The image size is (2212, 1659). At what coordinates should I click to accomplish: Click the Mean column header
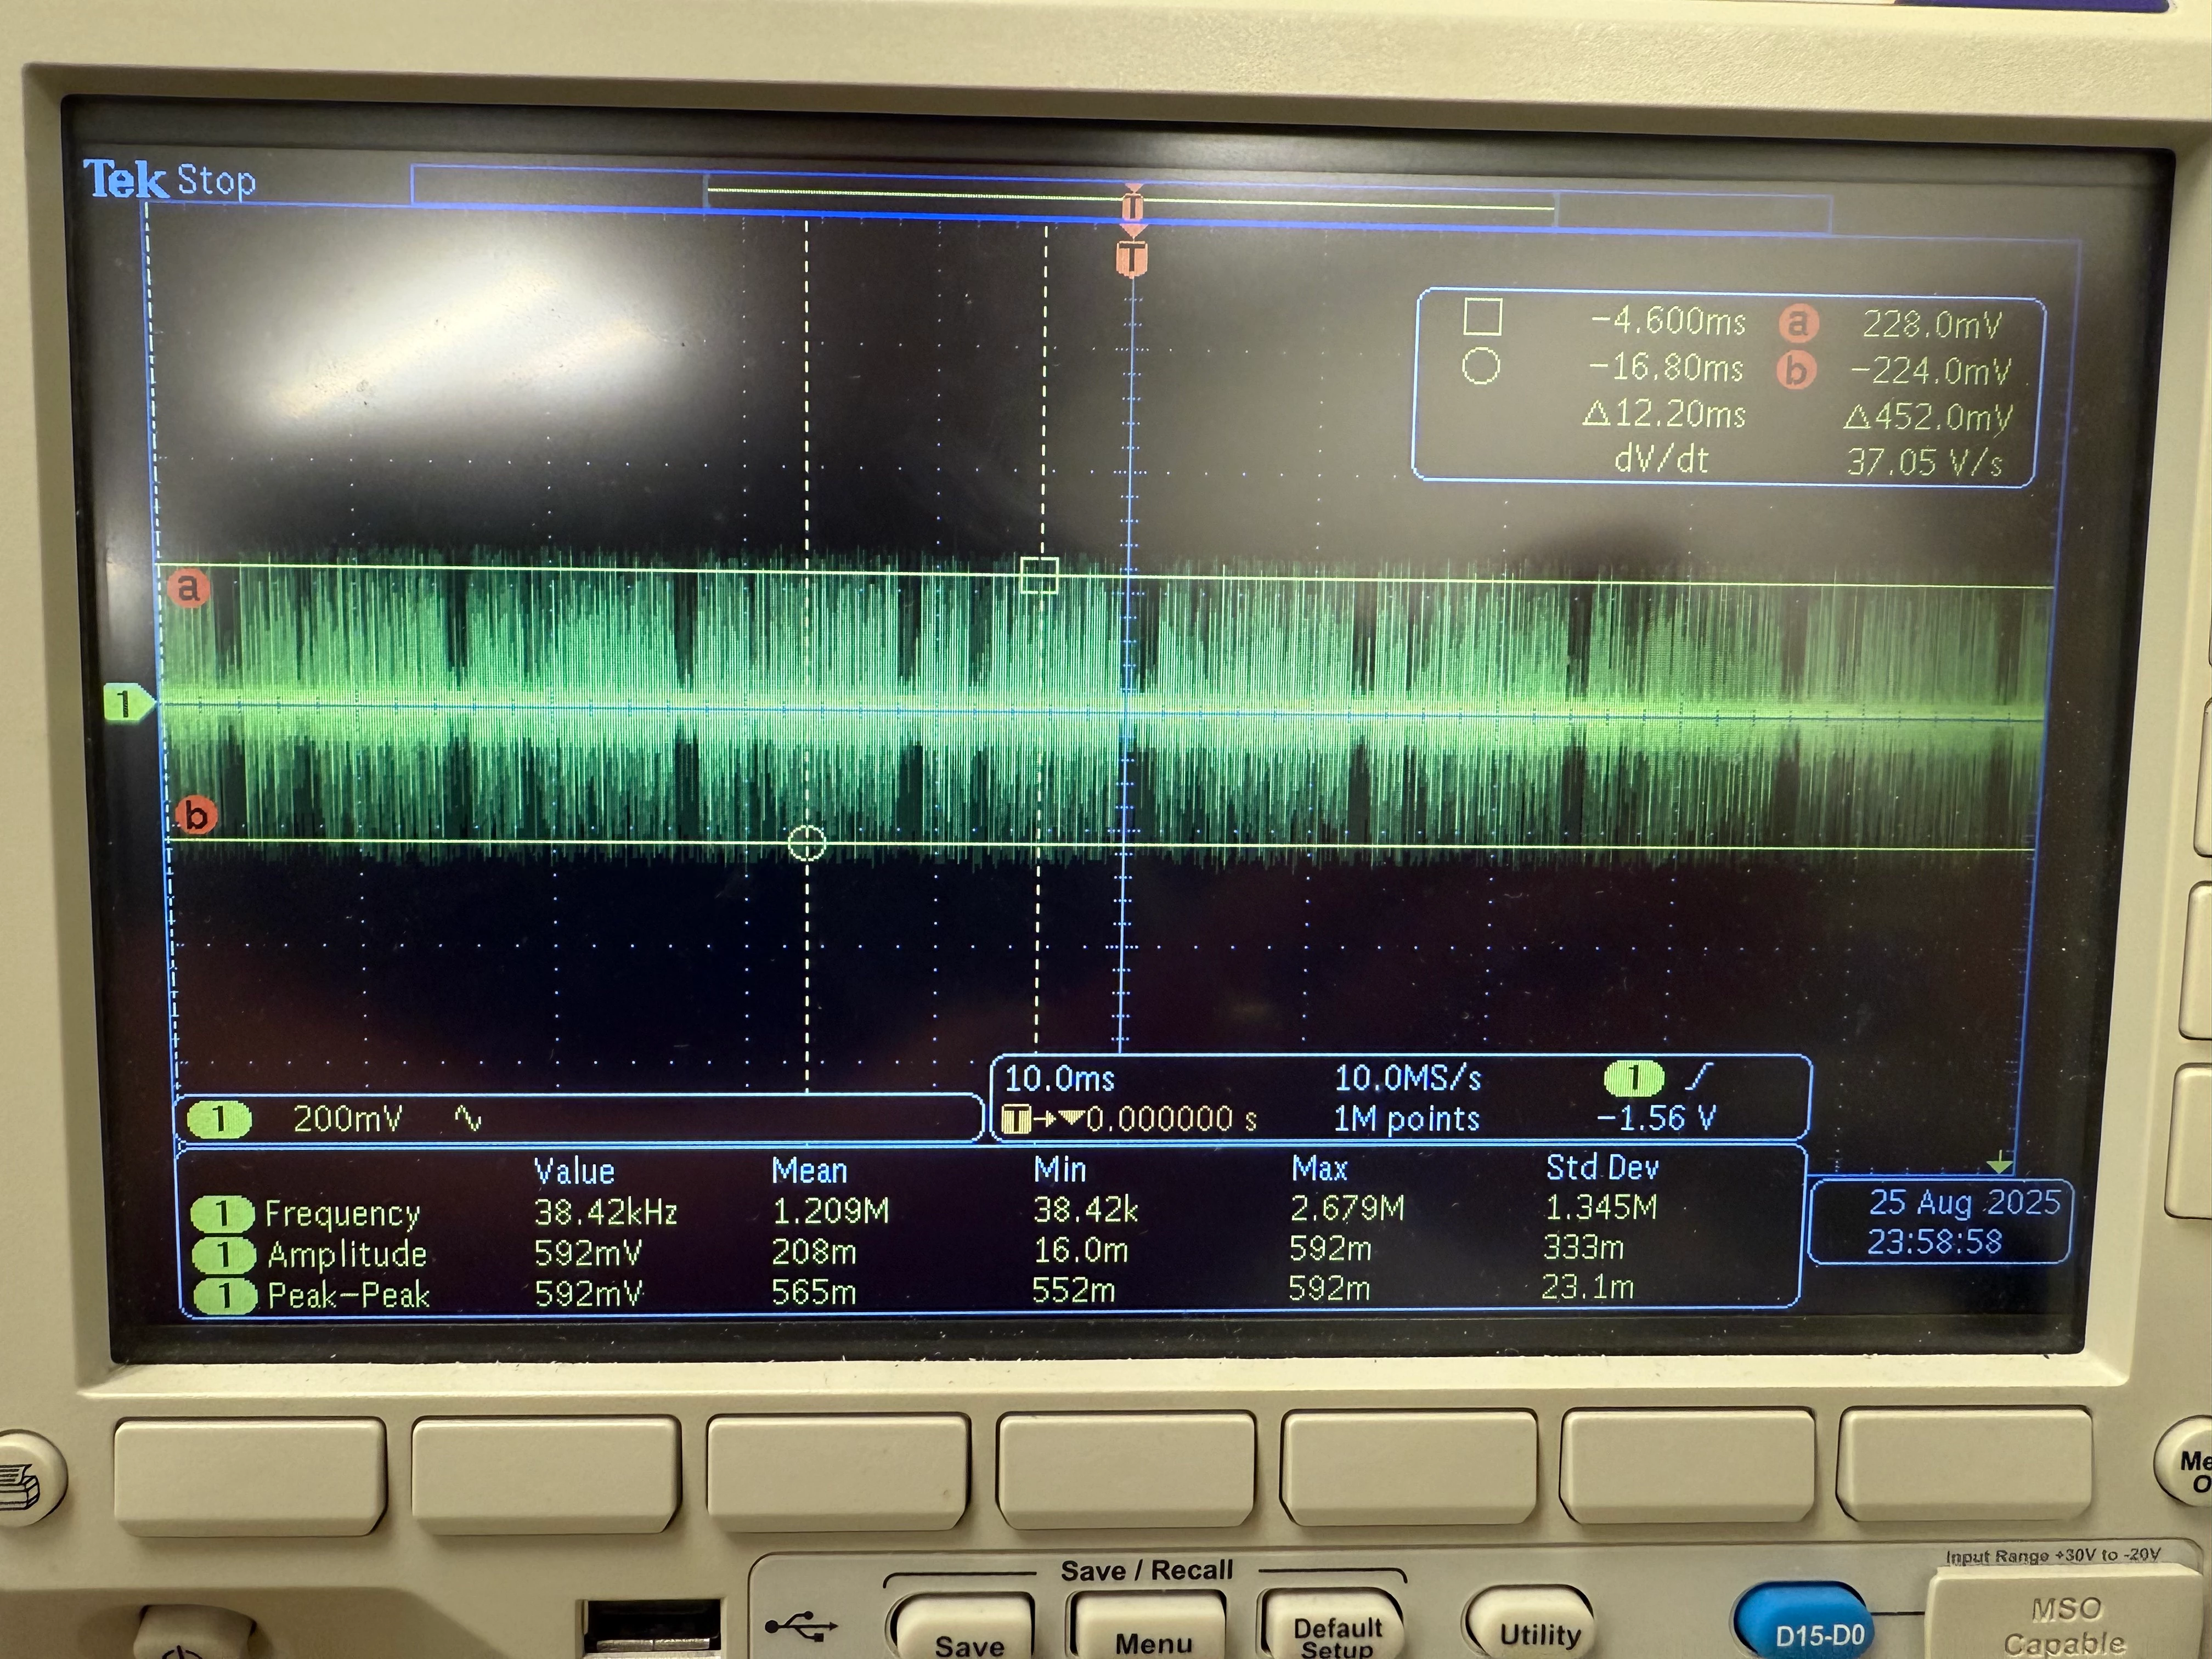[x=809, y=1171]
